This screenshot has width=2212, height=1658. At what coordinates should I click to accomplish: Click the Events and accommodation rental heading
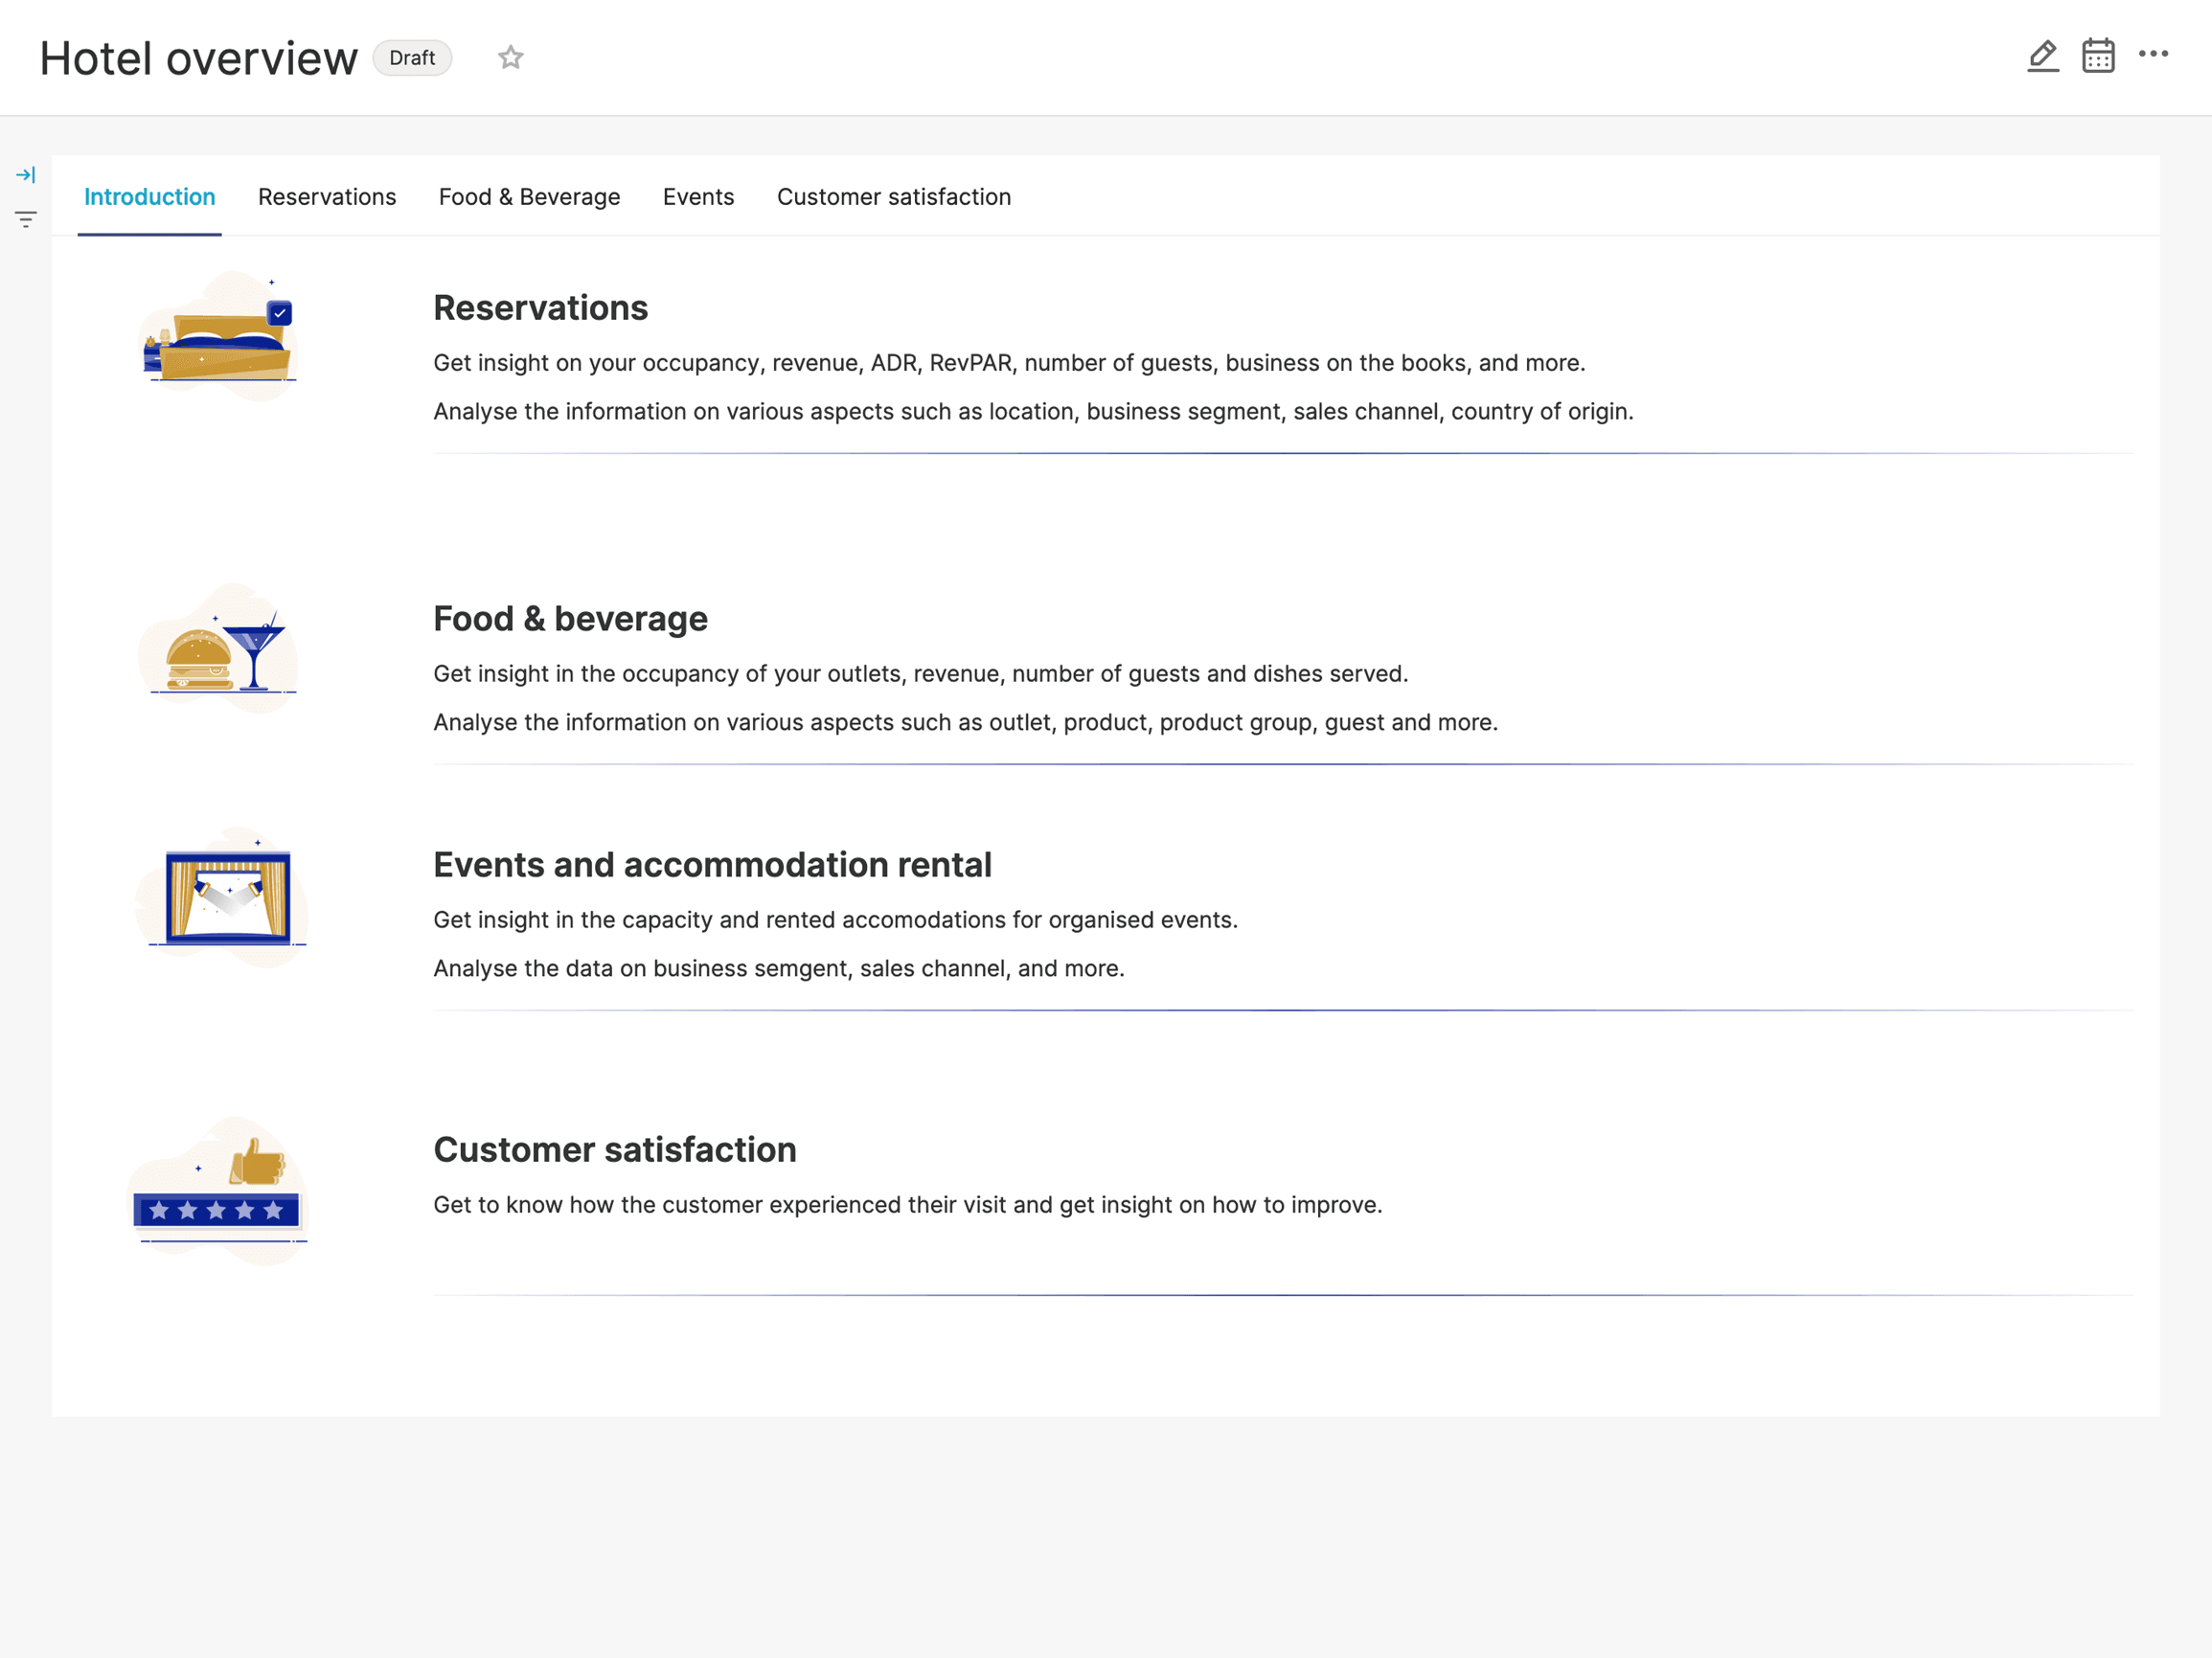[x=712, y=865]
